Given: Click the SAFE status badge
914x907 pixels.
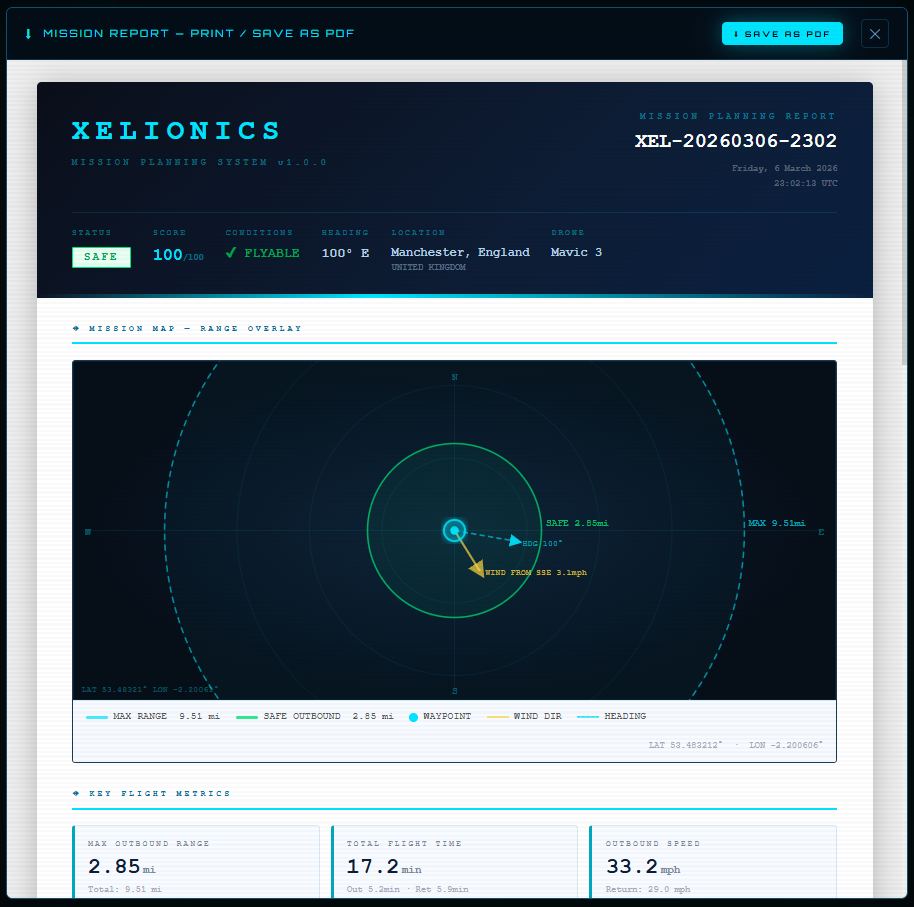Looking at the screenshot, I should pos(101,257).
